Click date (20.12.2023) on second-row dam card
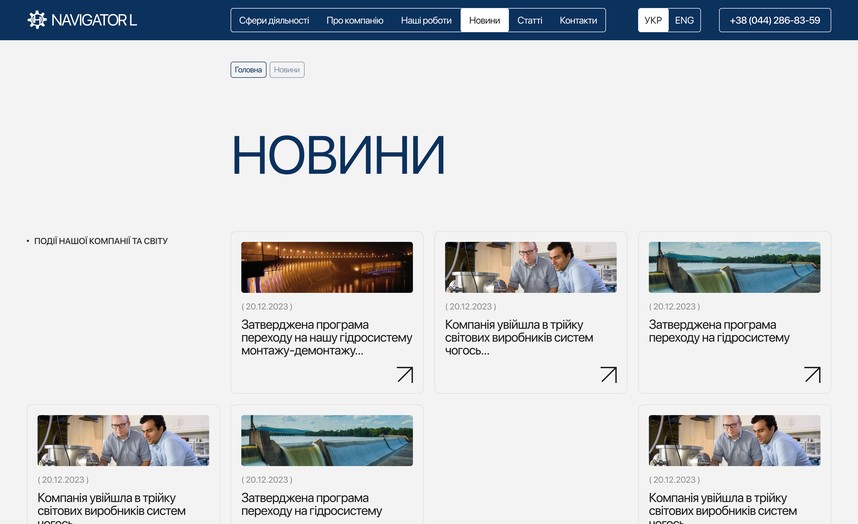Viewport: 858px width, 524px height. (x=267, y=480)
